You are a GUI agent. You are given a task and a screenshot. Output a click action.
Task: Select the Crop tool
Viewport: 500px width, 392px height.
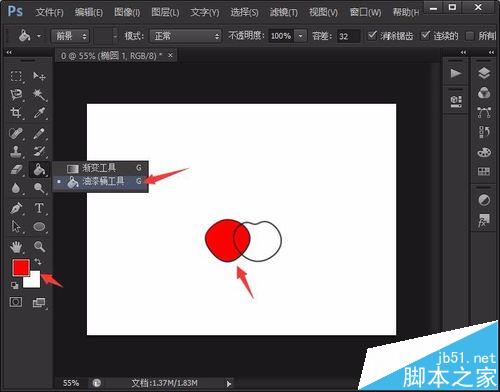(x=16, y=113)
